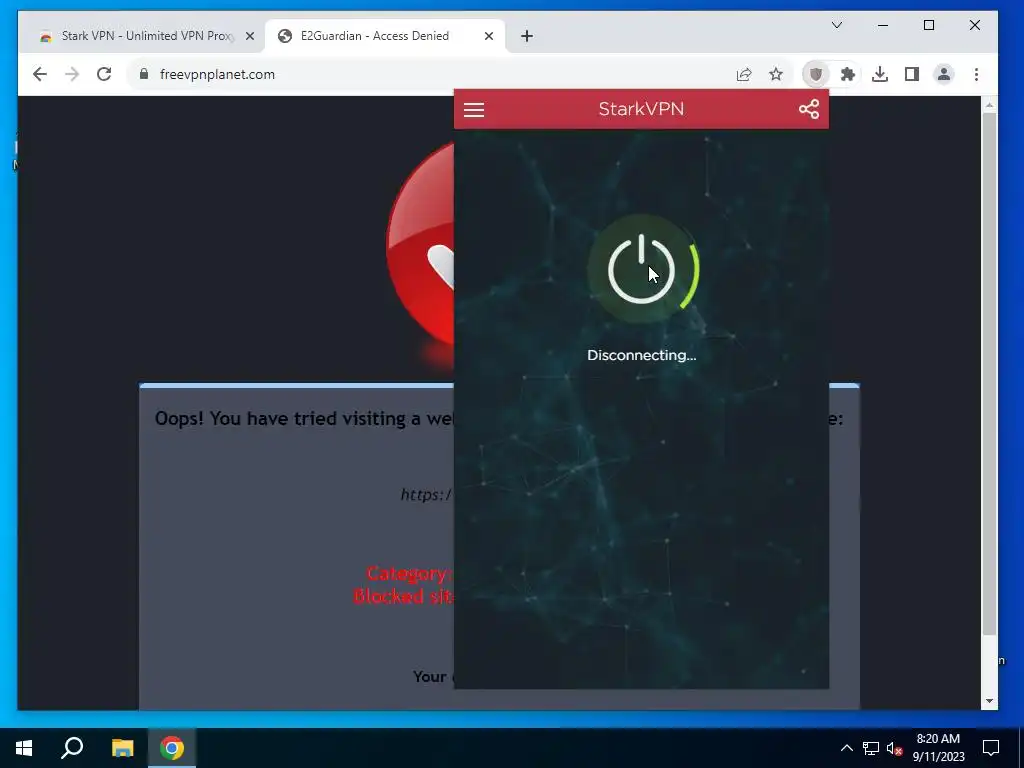Toggle the Chrome side panel
The width and height of the screenshot is (1024, 768).
pos(912,74)
